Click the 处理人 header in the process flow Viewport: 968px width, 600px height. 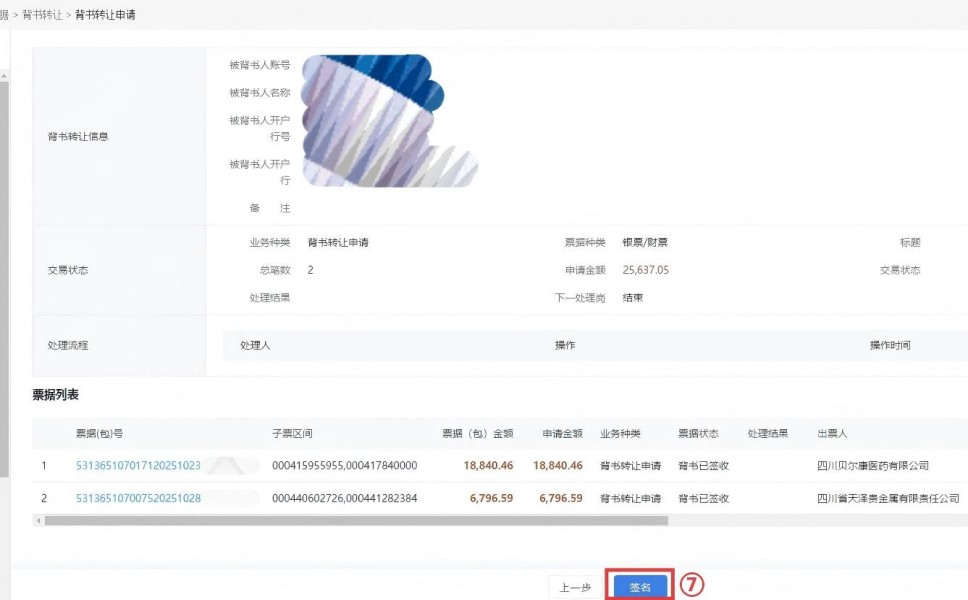click(255, 345)
